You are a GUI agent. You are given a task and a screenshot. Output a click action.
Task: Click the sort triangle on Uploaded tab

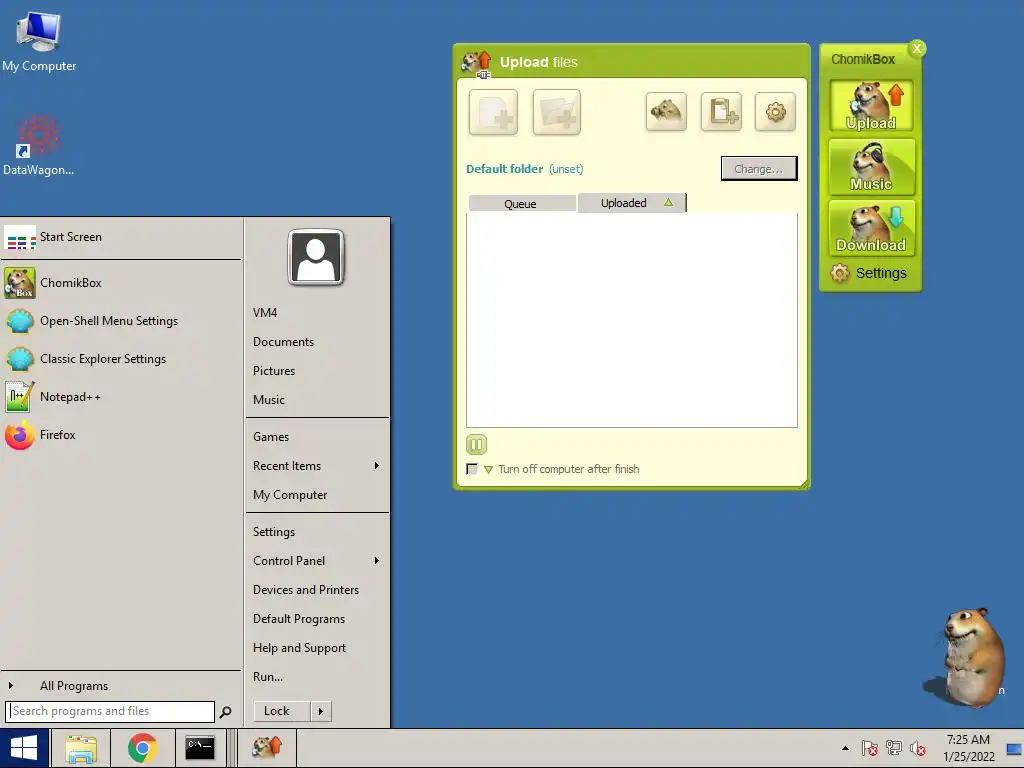668,202
